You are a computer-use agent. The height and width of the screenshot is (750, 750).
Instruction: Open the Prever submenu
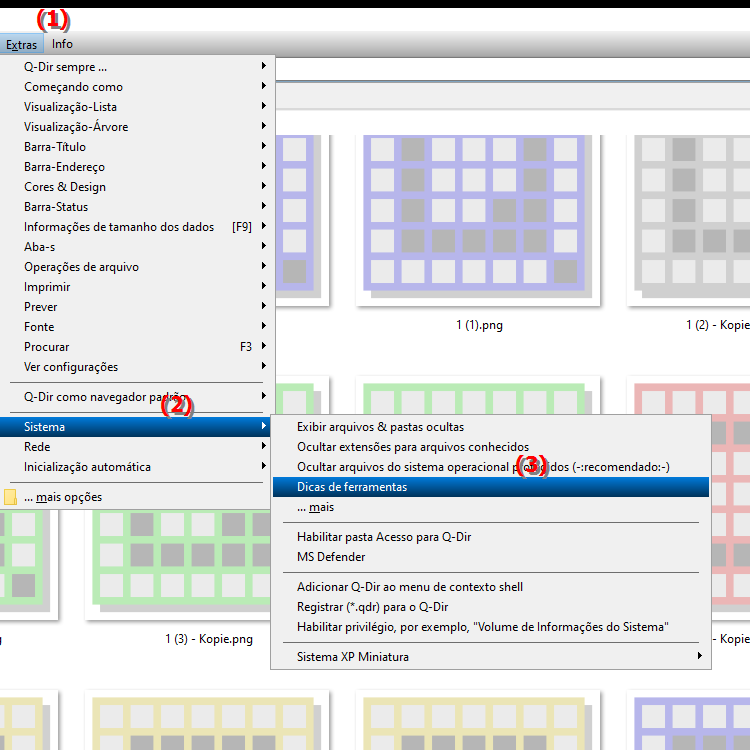[137, 307]
